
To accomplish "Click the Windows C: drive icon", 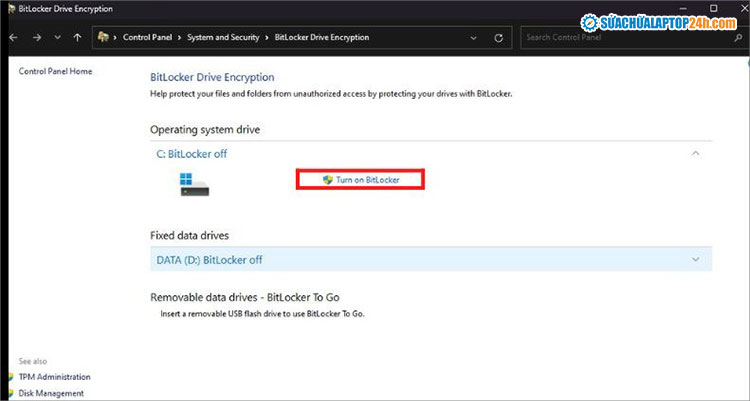I will click(194, 185).
